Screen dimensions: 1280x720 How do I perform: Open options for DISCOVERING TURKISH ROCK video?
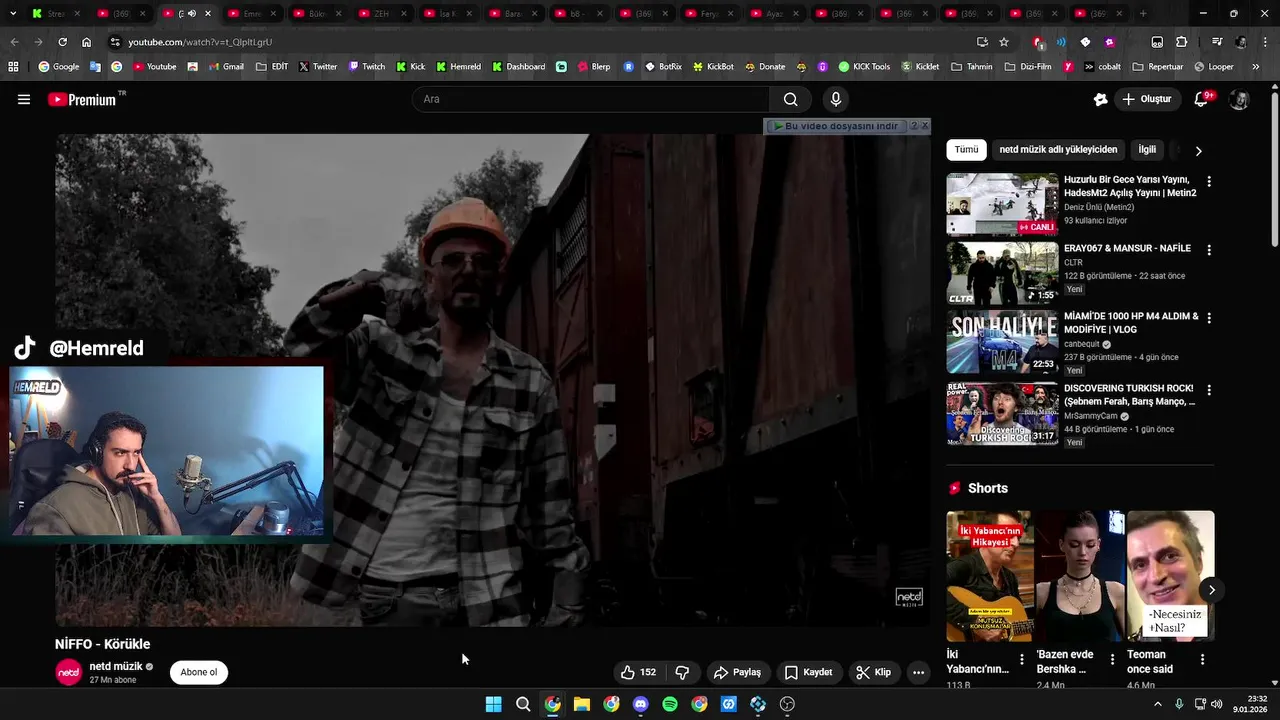pos(1209,390)
